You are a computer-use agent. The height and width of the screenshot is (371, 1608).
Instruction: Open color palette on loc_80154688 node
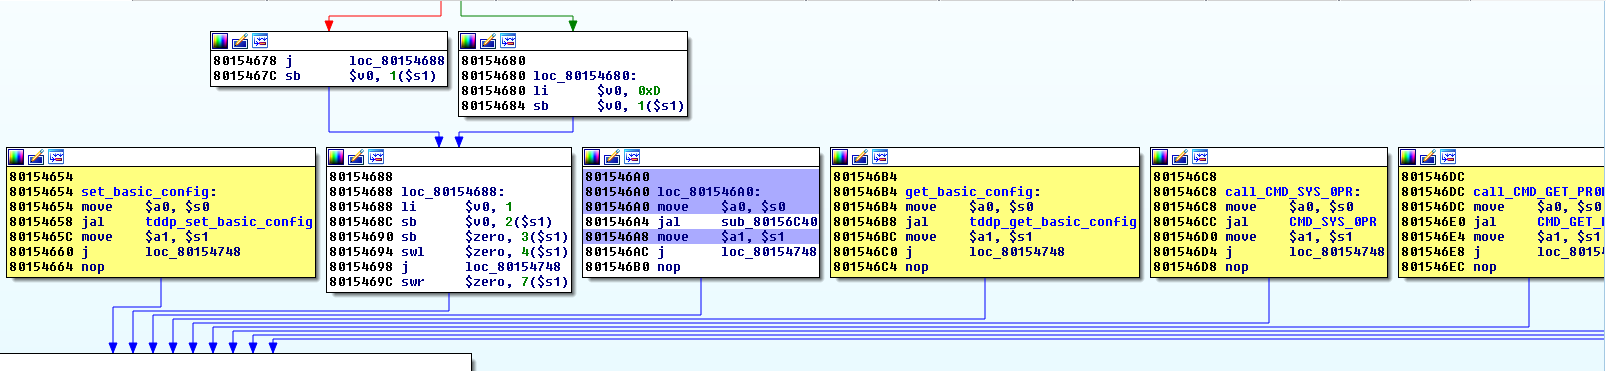[336, 157]
